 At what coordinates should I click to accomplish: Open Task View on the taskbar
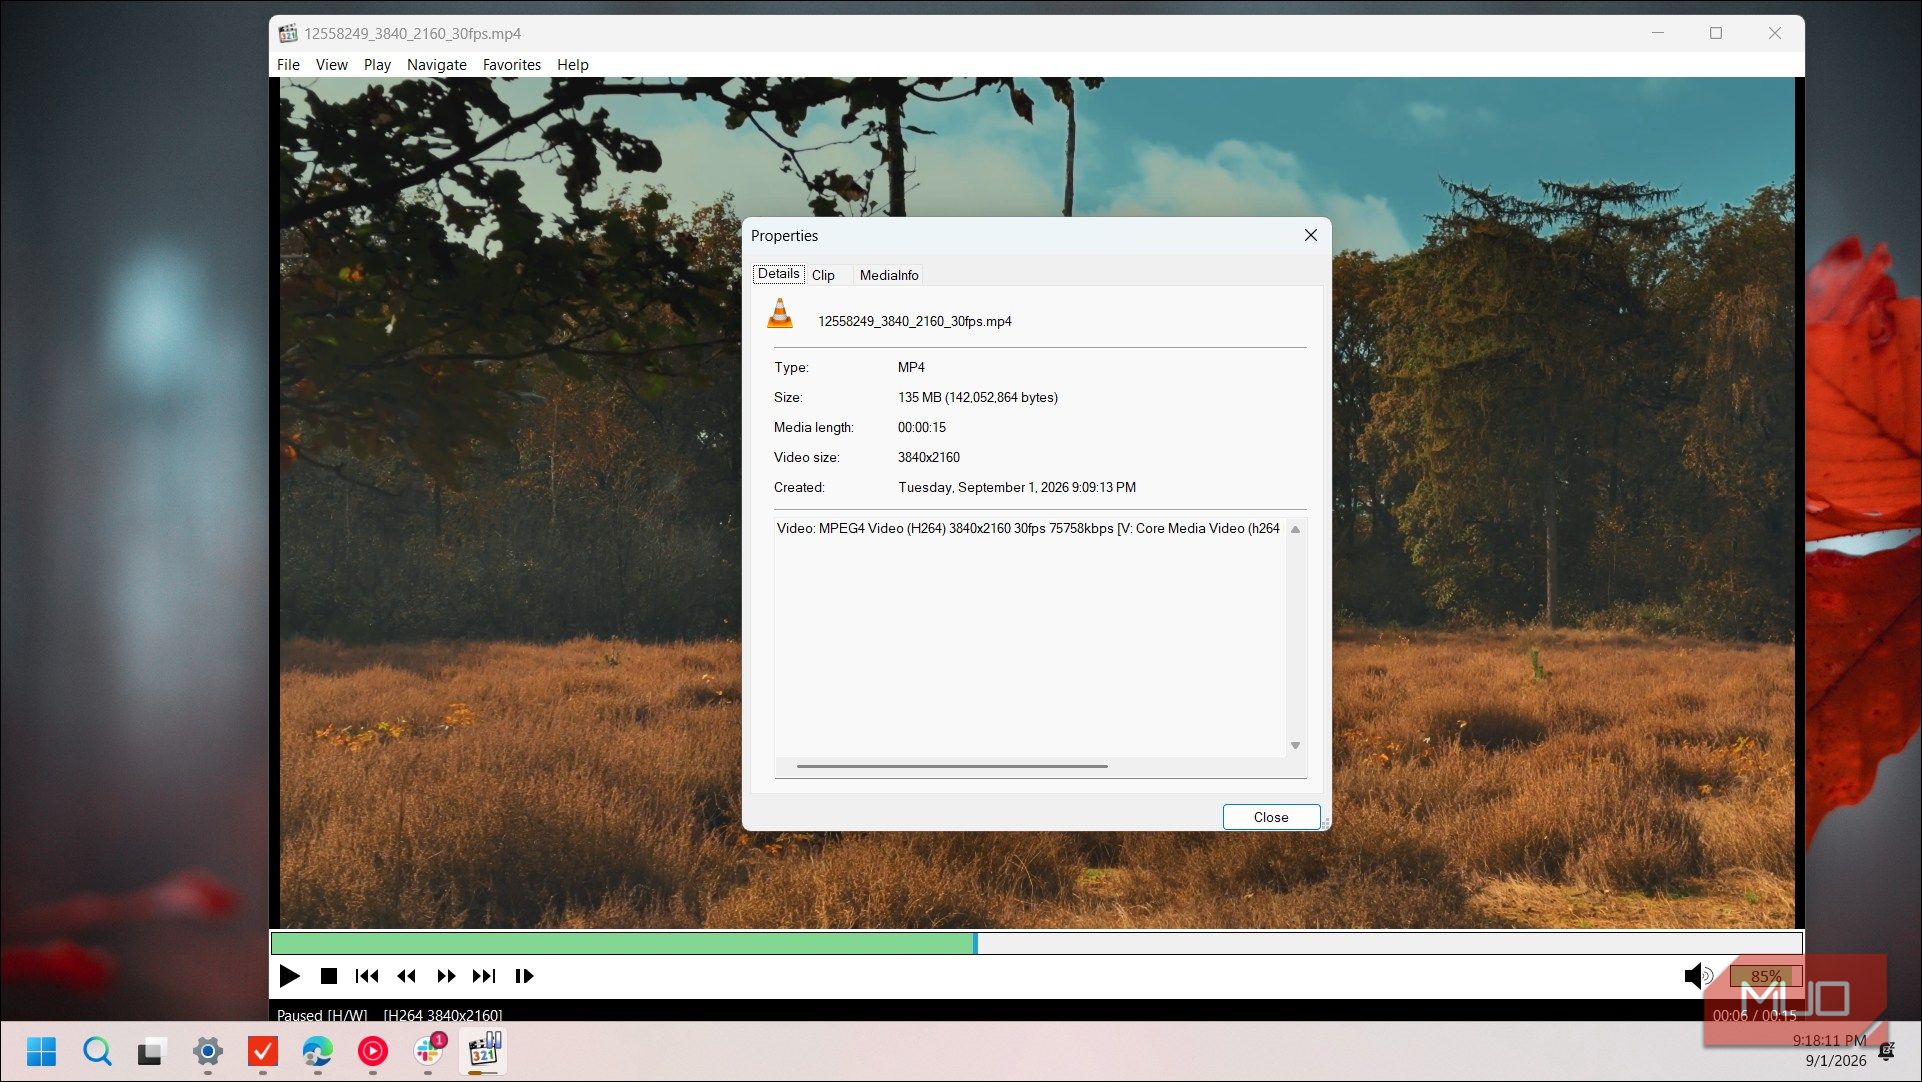[x=151, y=1051]
